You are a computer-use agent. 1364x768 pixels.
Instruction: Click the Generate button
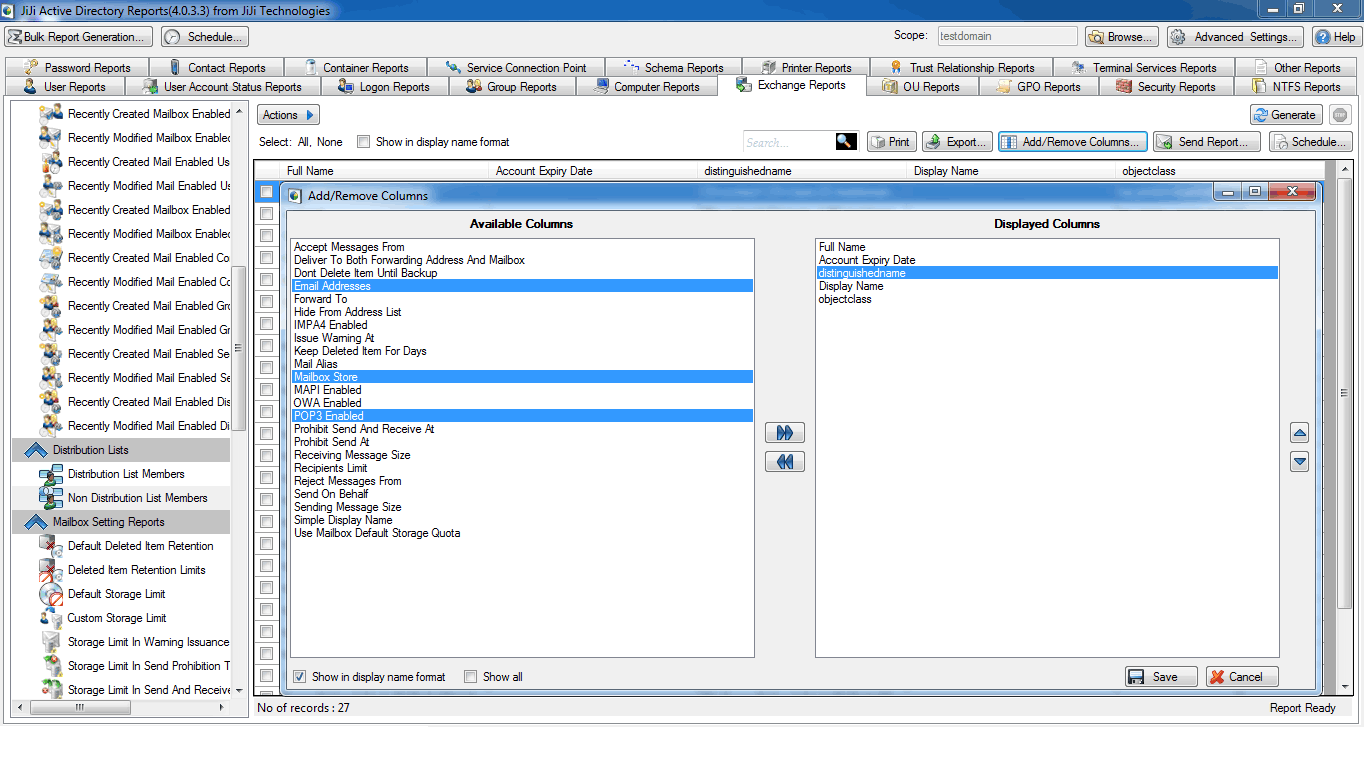[x=1286, y=115]
